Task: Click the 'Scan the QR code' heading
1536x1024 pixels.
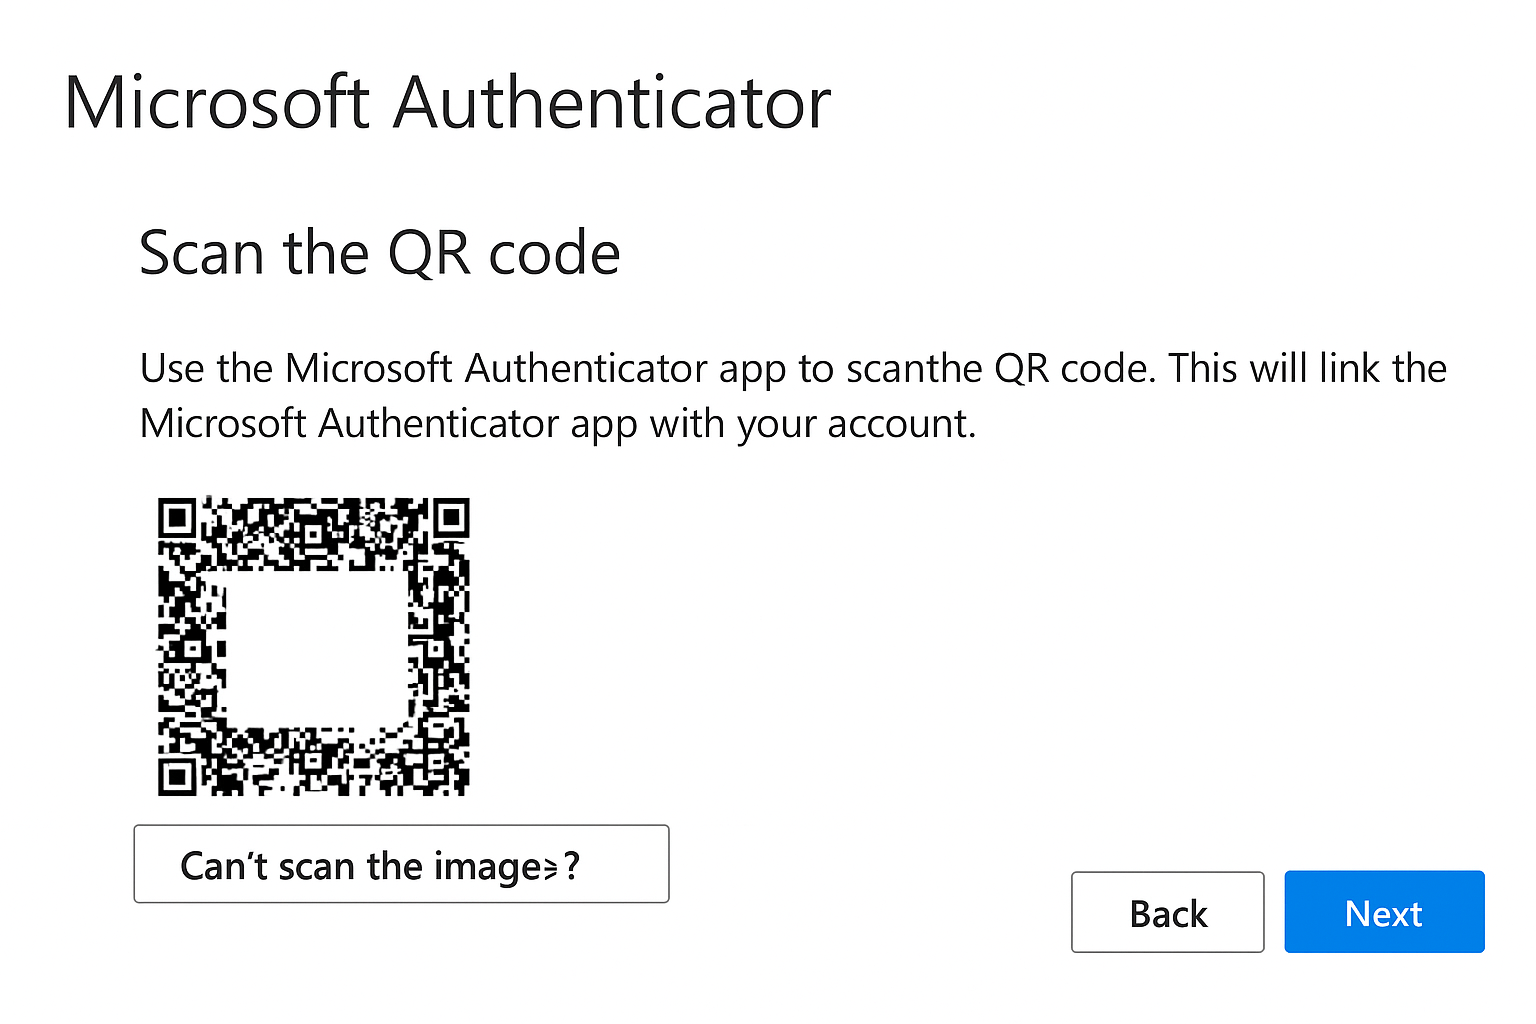Action: point(380,252)
